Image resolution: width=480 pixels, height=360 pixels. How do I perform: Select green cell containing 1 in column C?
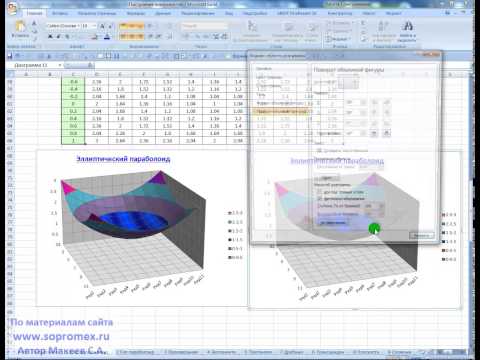pos(73,141)
